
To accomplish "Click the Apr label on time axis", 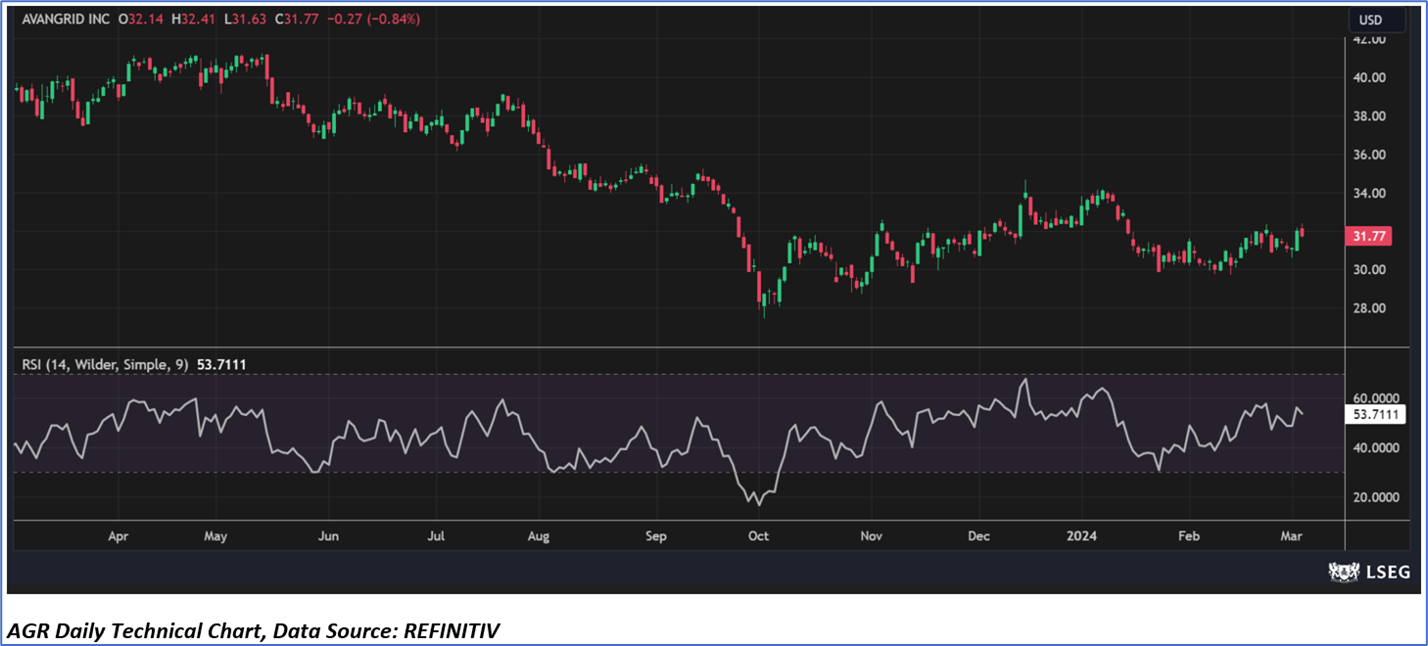I will (x=118, y=536).
